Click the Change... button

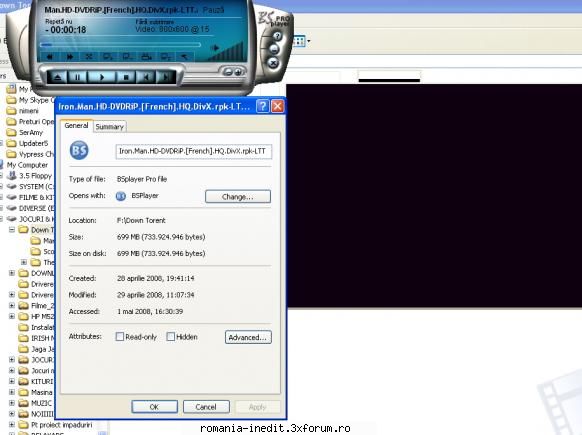(238, 196)
